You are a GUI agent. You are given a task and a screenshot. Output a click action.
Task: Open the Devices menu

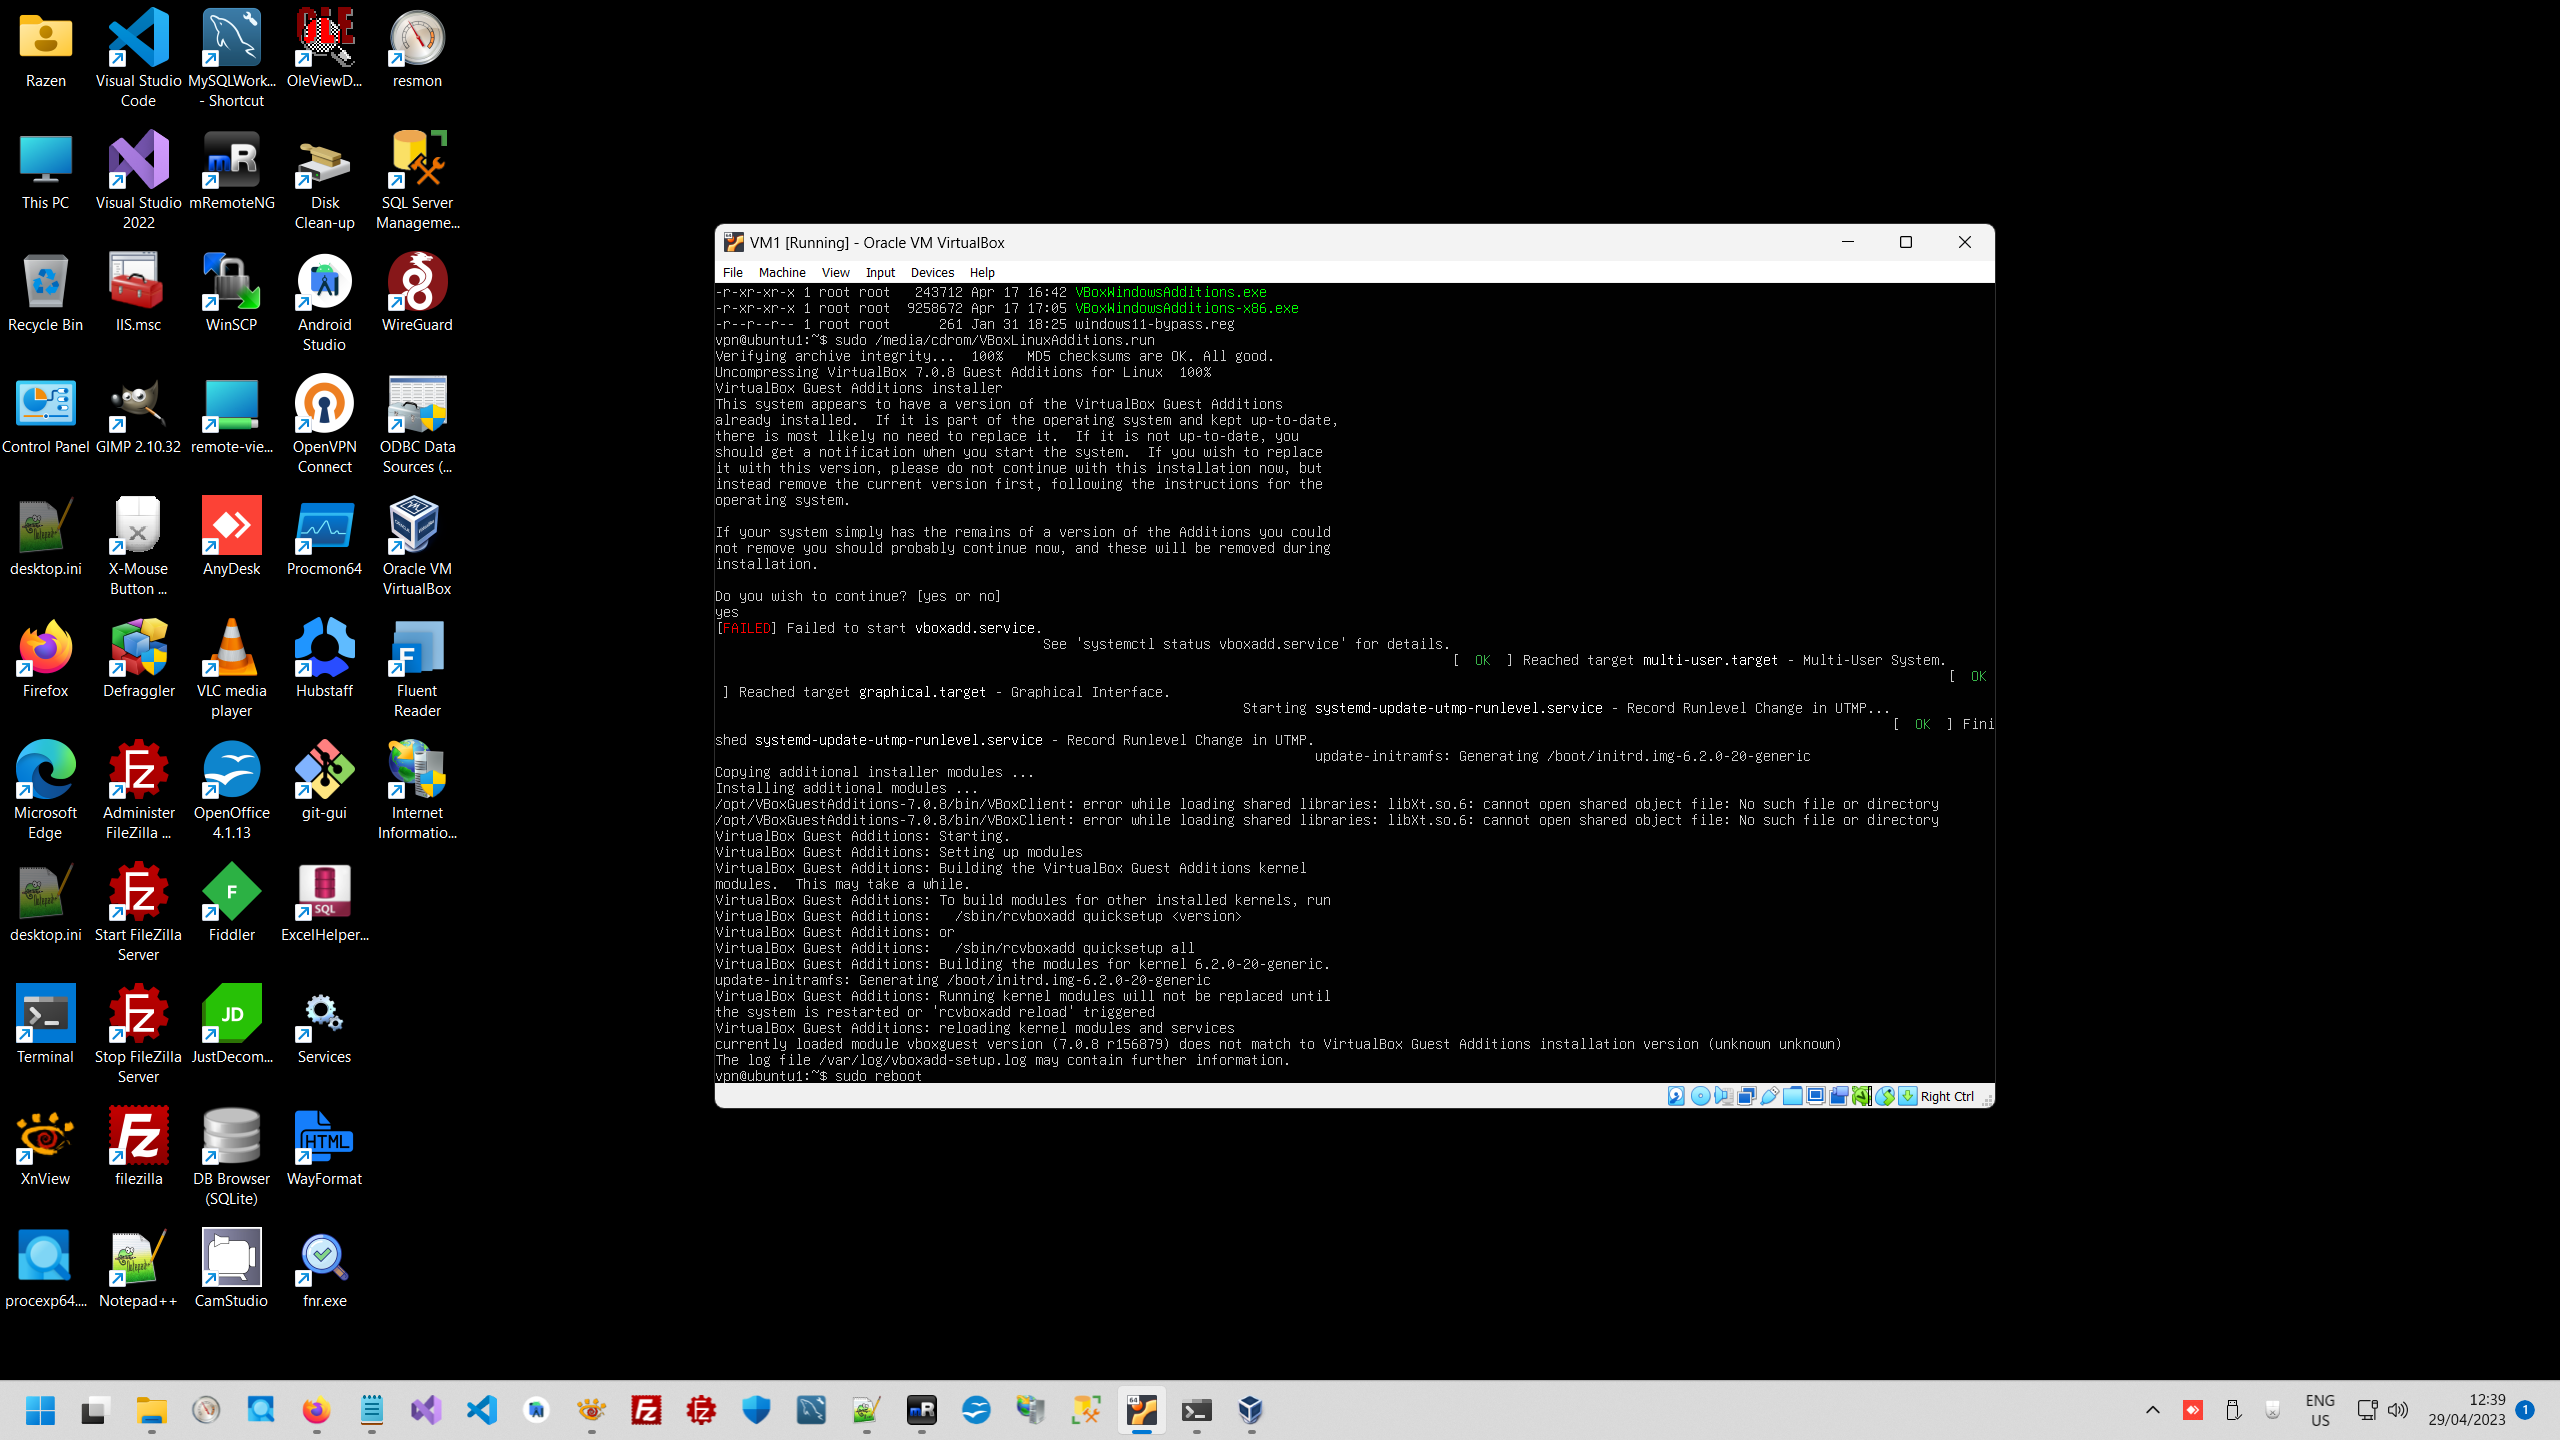pos(931,272)
